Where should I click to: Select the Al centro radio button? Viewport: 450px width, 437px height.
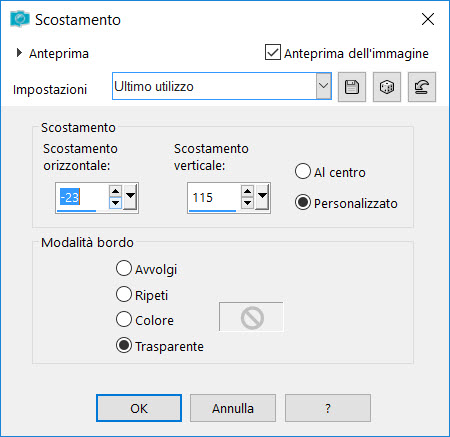coord(303,171)
